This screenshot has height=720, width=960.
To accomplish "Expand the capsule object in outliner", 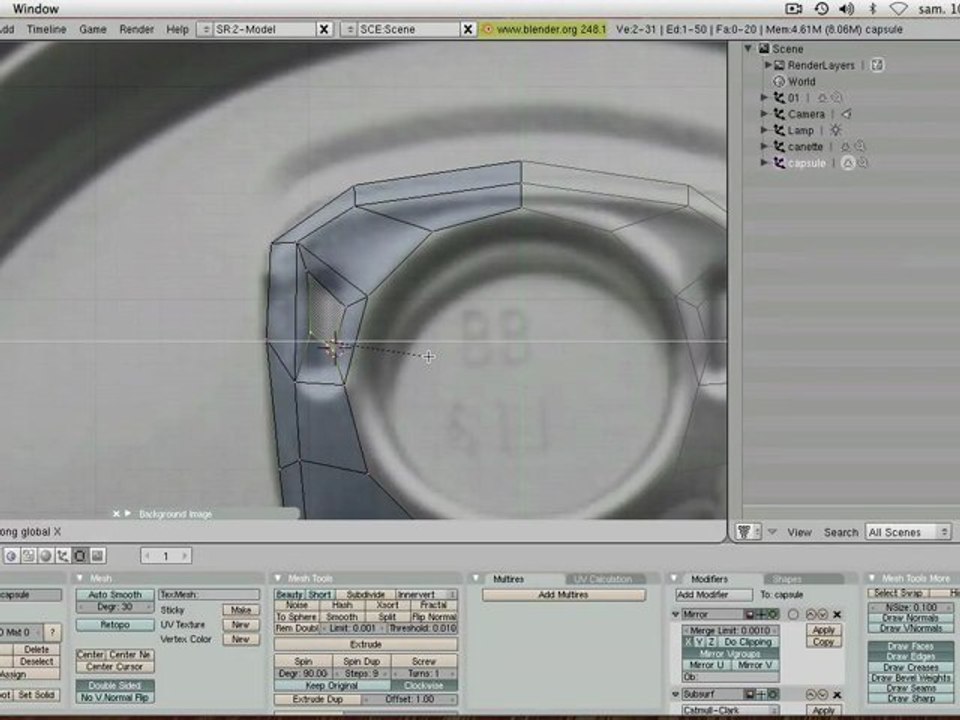I will tap(763, 163).
